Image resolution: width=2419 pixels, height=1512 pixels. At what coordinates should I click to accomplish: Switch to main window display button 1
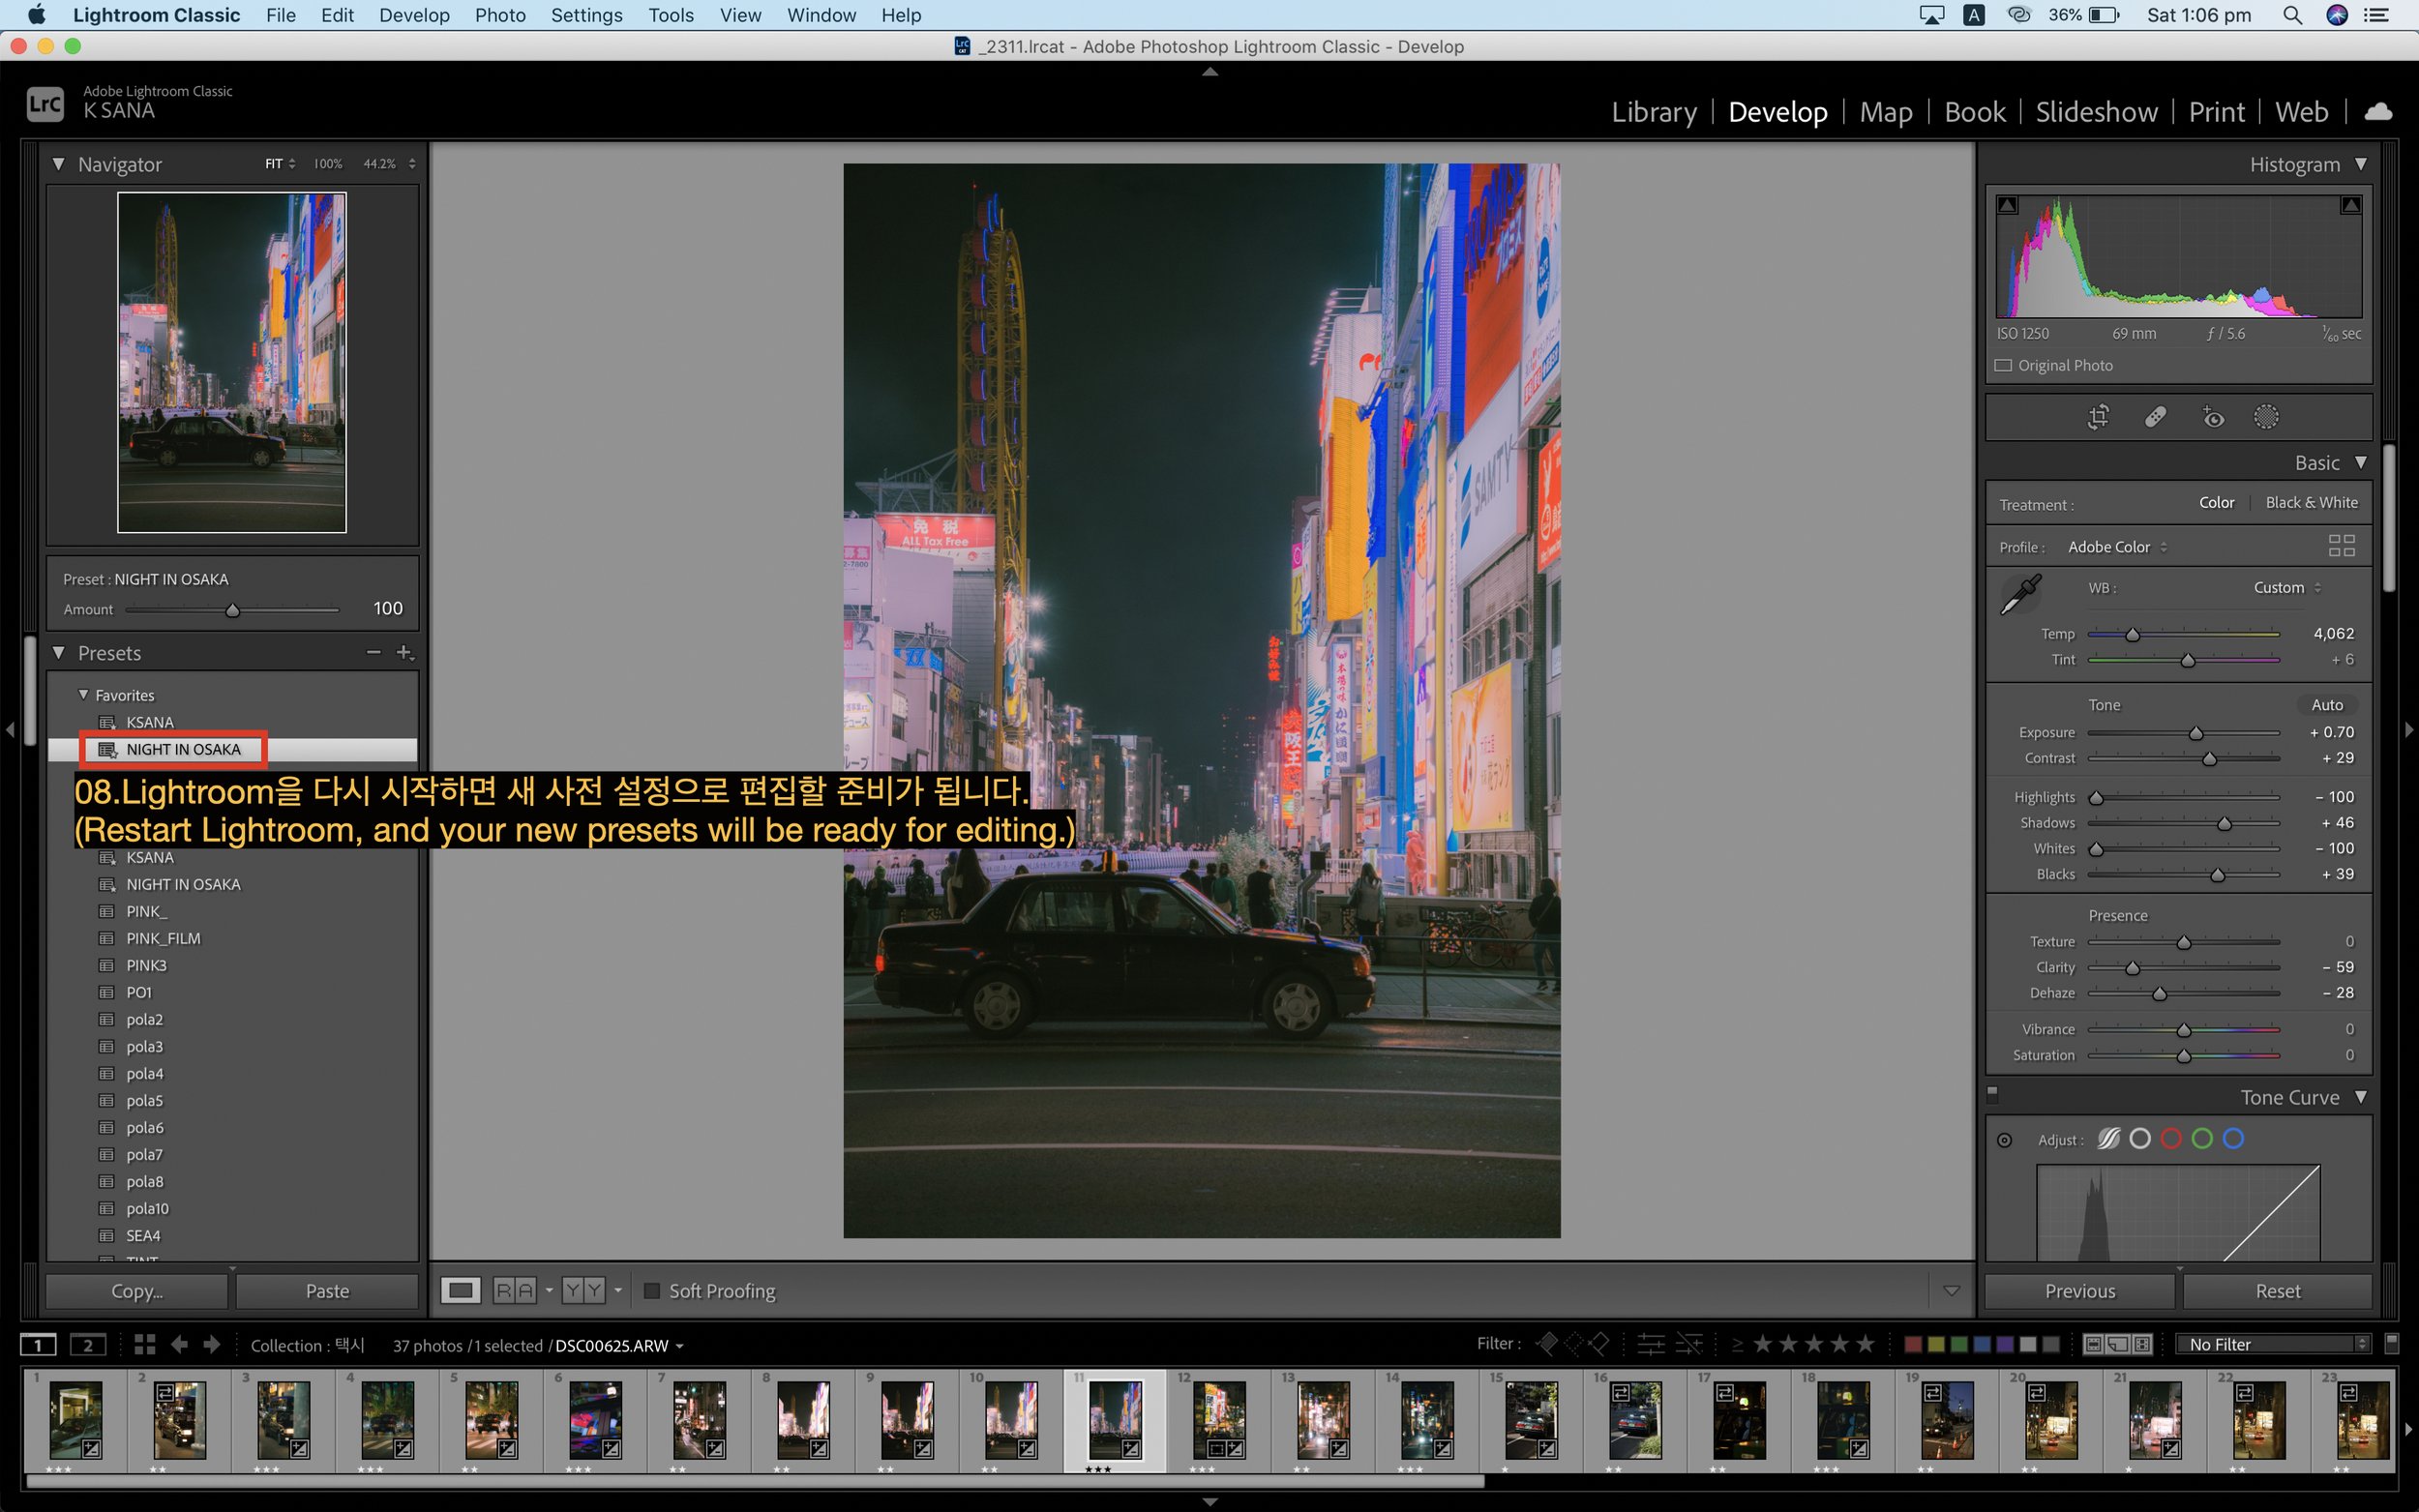(x=38, y=1345)
